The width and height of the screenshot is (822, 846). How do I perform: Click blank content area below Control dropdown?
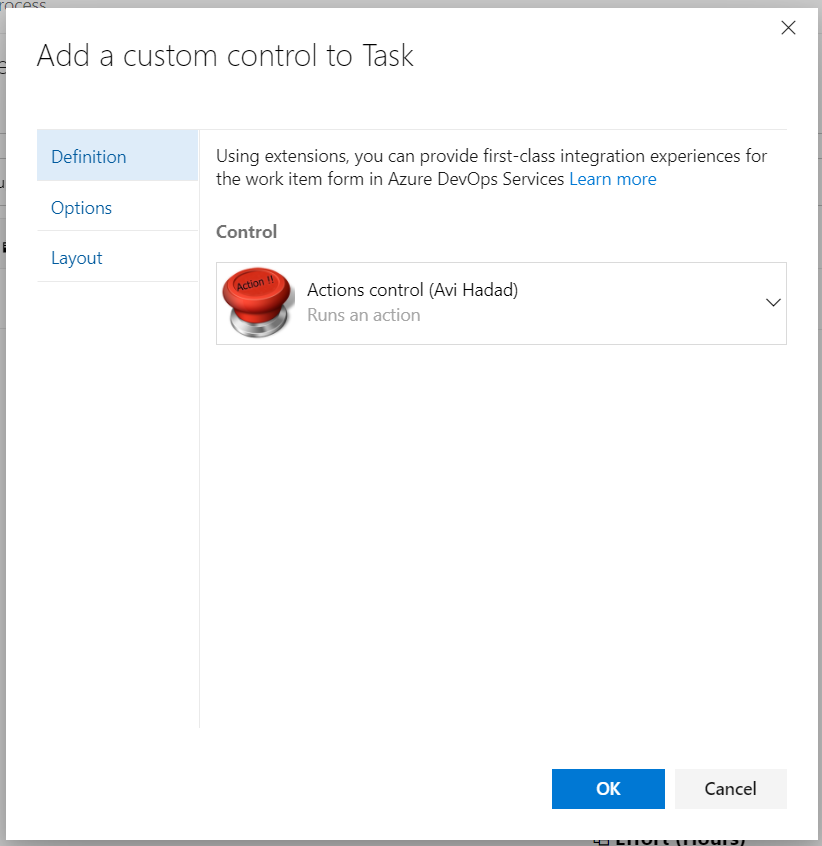pos(500,530)
